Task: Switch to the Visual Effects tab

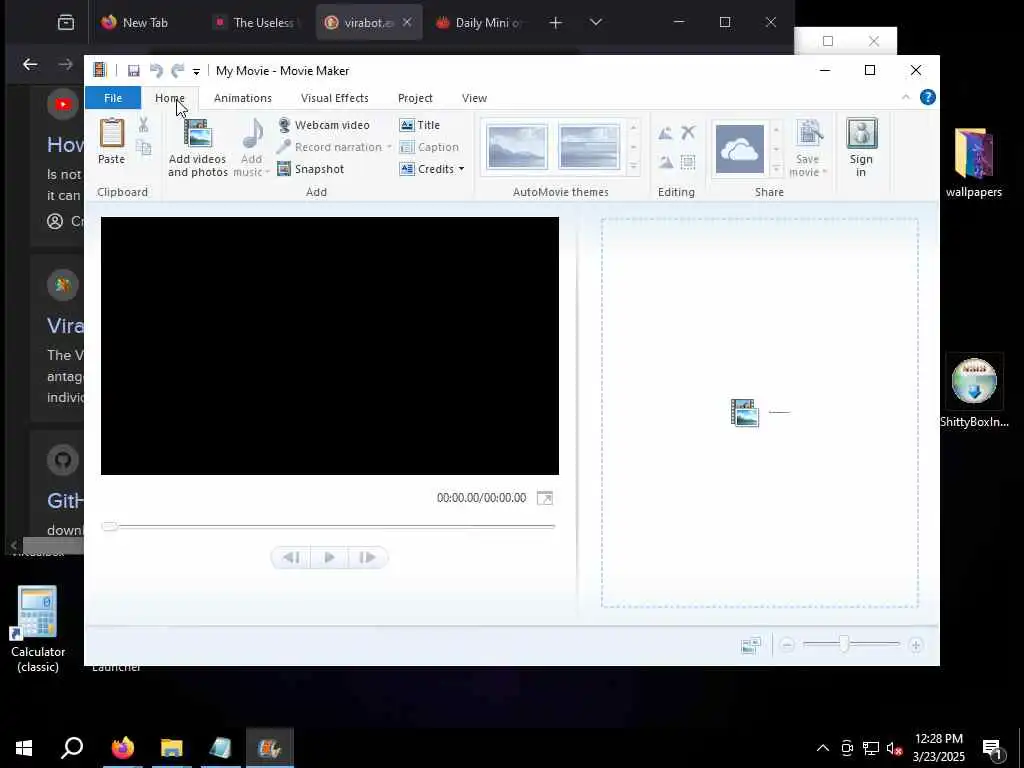Action: click(x=335, y=98)
